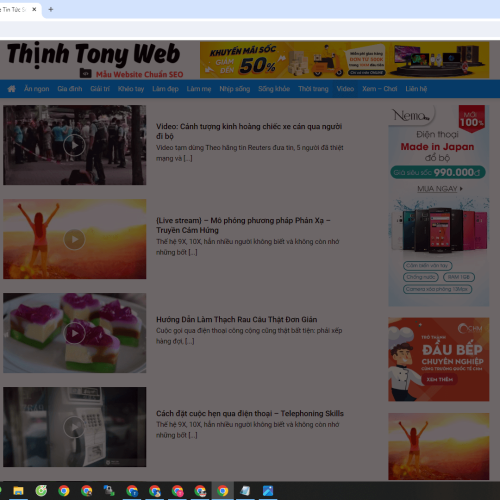Open File Explorer from the taskbar
Viewport: 500px width, 500px height.
coord(18,491)
